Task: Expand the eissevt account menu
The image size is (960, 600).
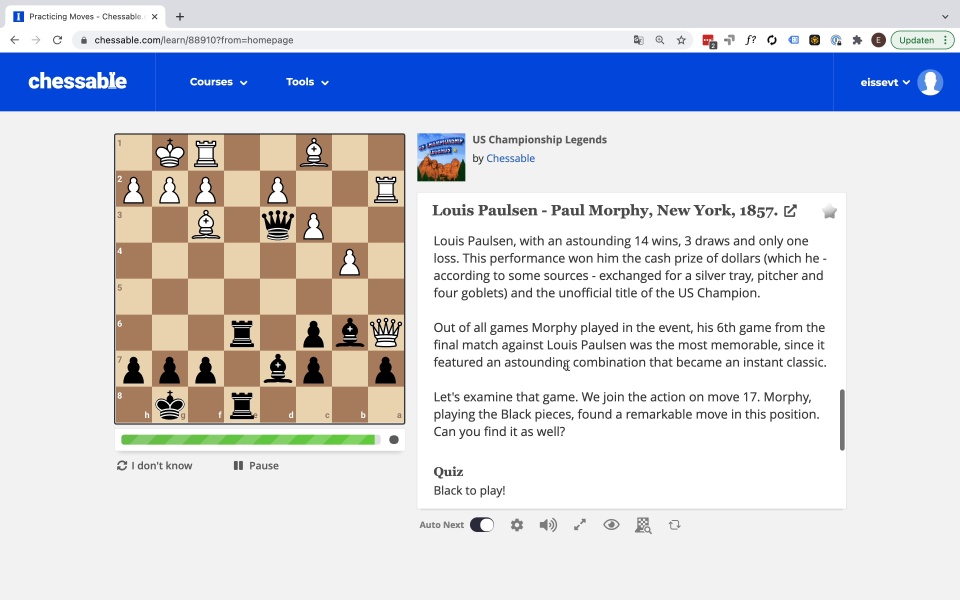Action: (x=885, y=82)
